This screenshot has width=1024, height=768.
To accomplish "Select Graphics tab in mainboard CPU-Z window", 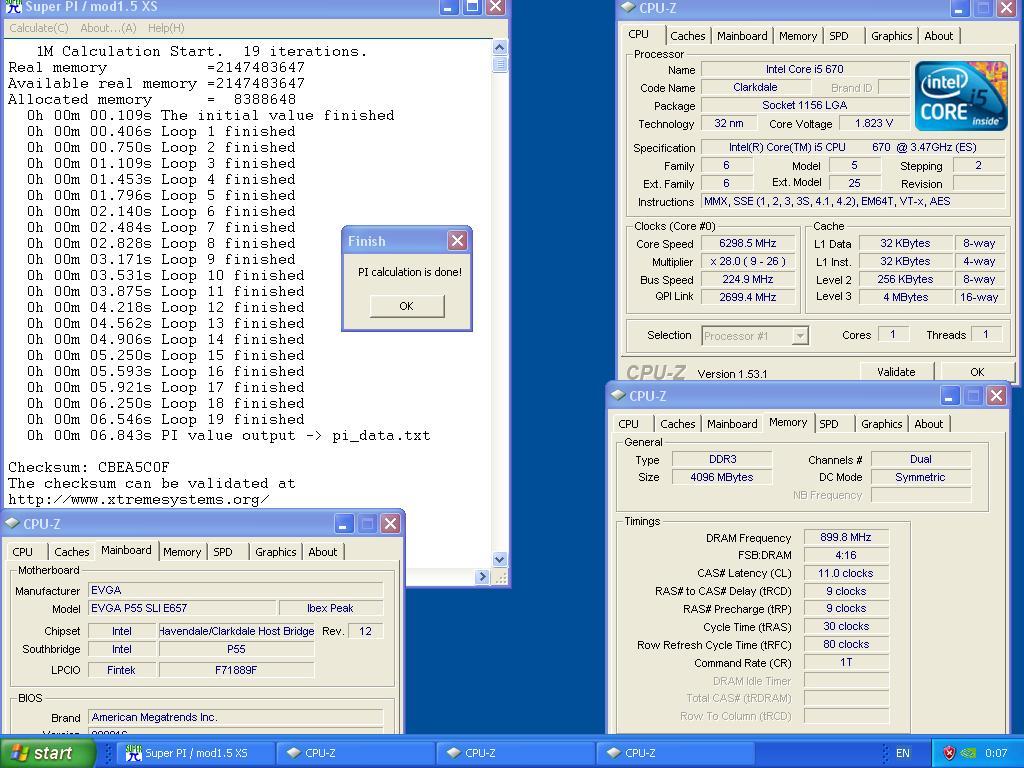I will pyautogui.click(x=276, y=552).
